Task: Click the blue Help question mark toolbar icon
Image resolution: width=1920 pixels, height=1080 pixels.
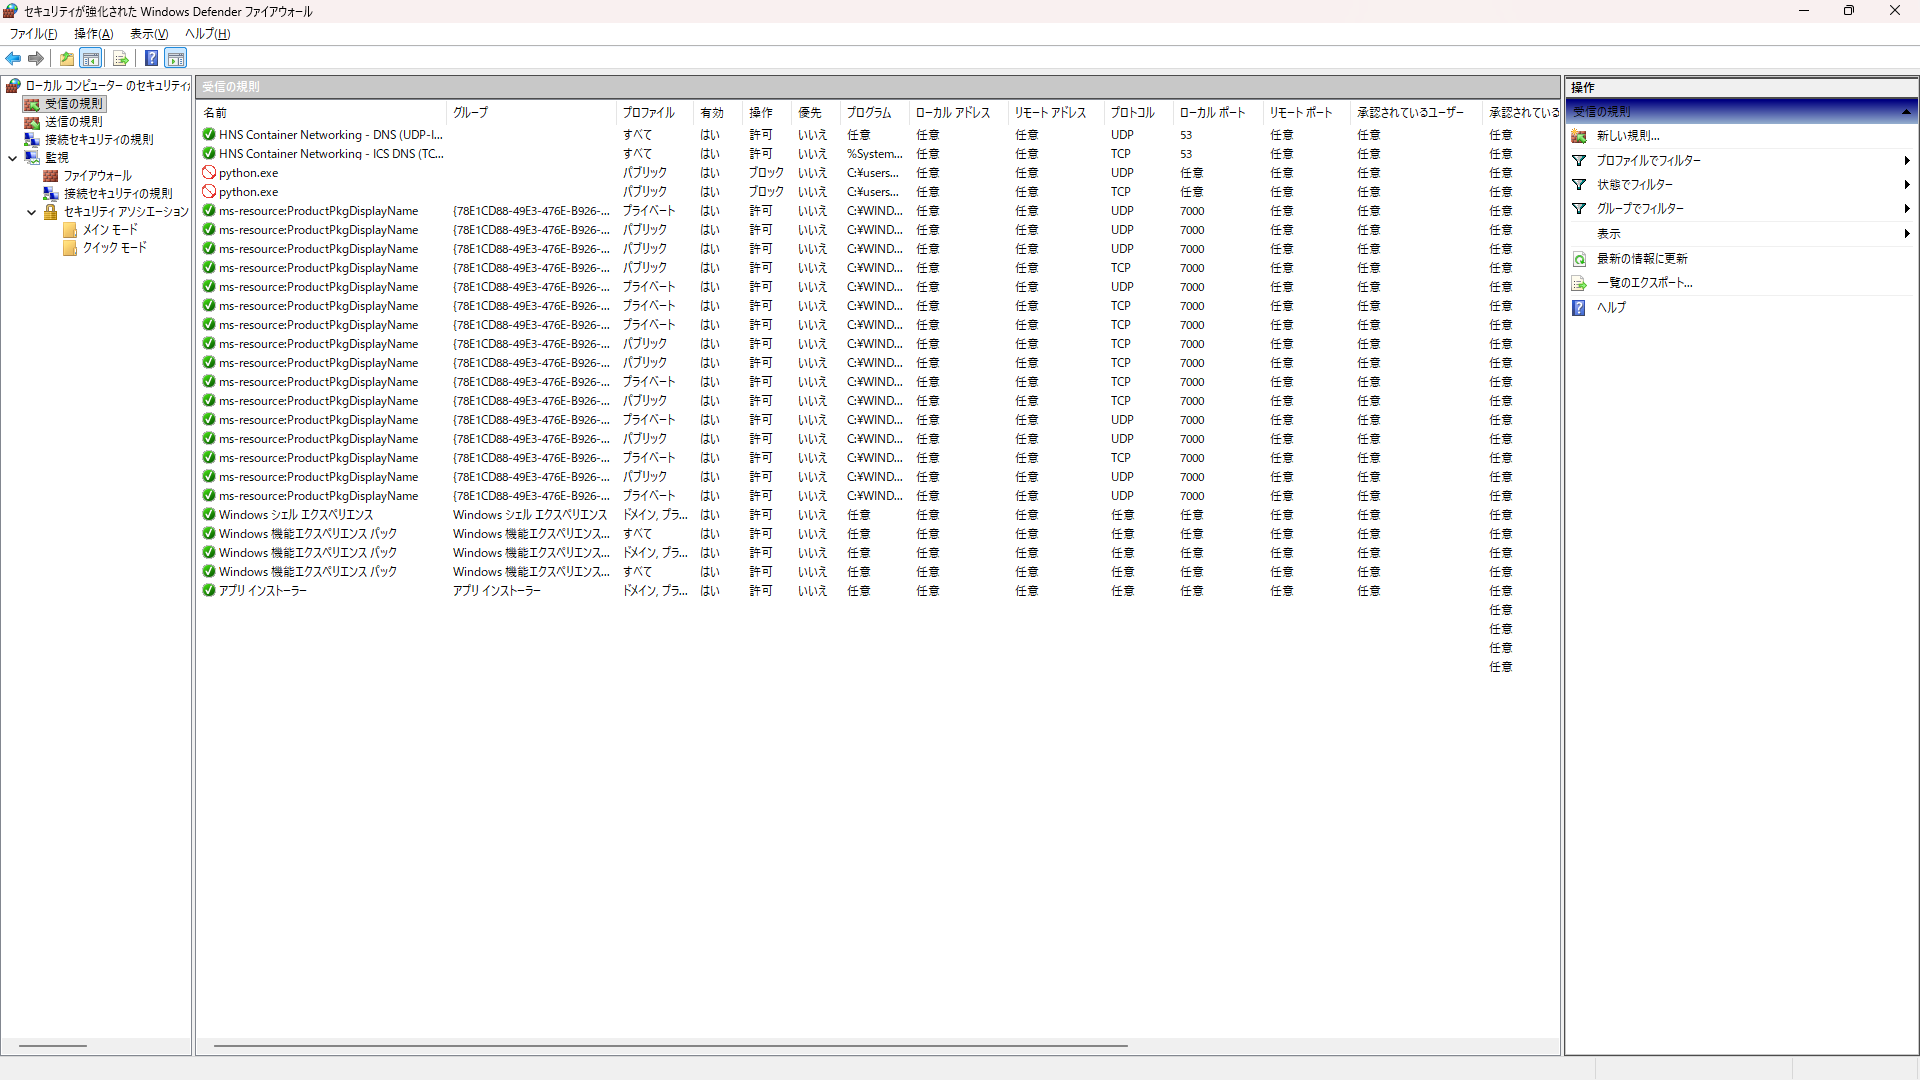Action: (x=151, y=58)
